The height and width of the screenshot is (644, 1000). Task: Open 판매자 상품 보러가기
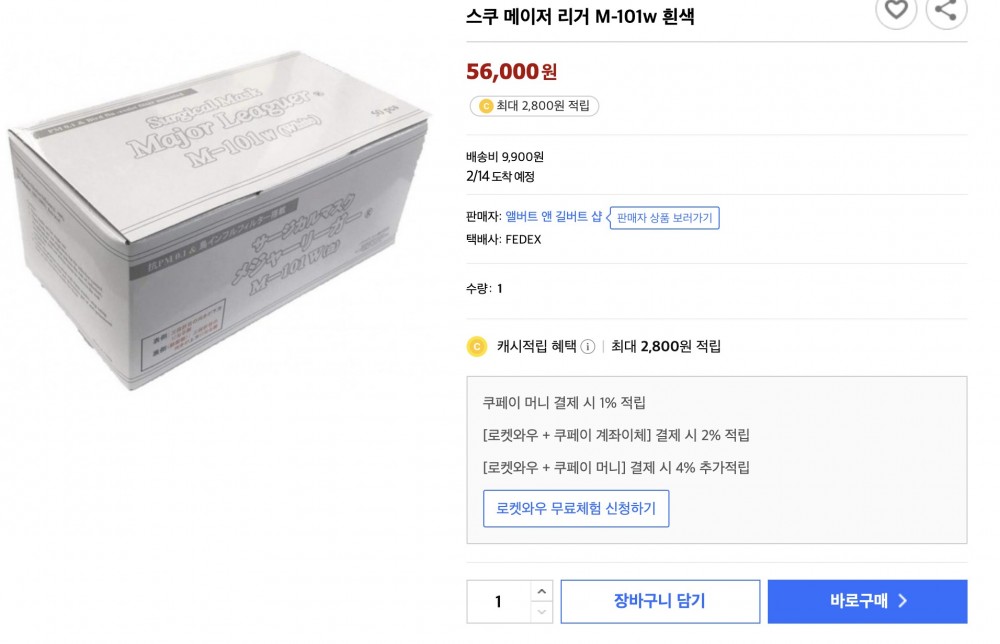[x=665, y=218]
